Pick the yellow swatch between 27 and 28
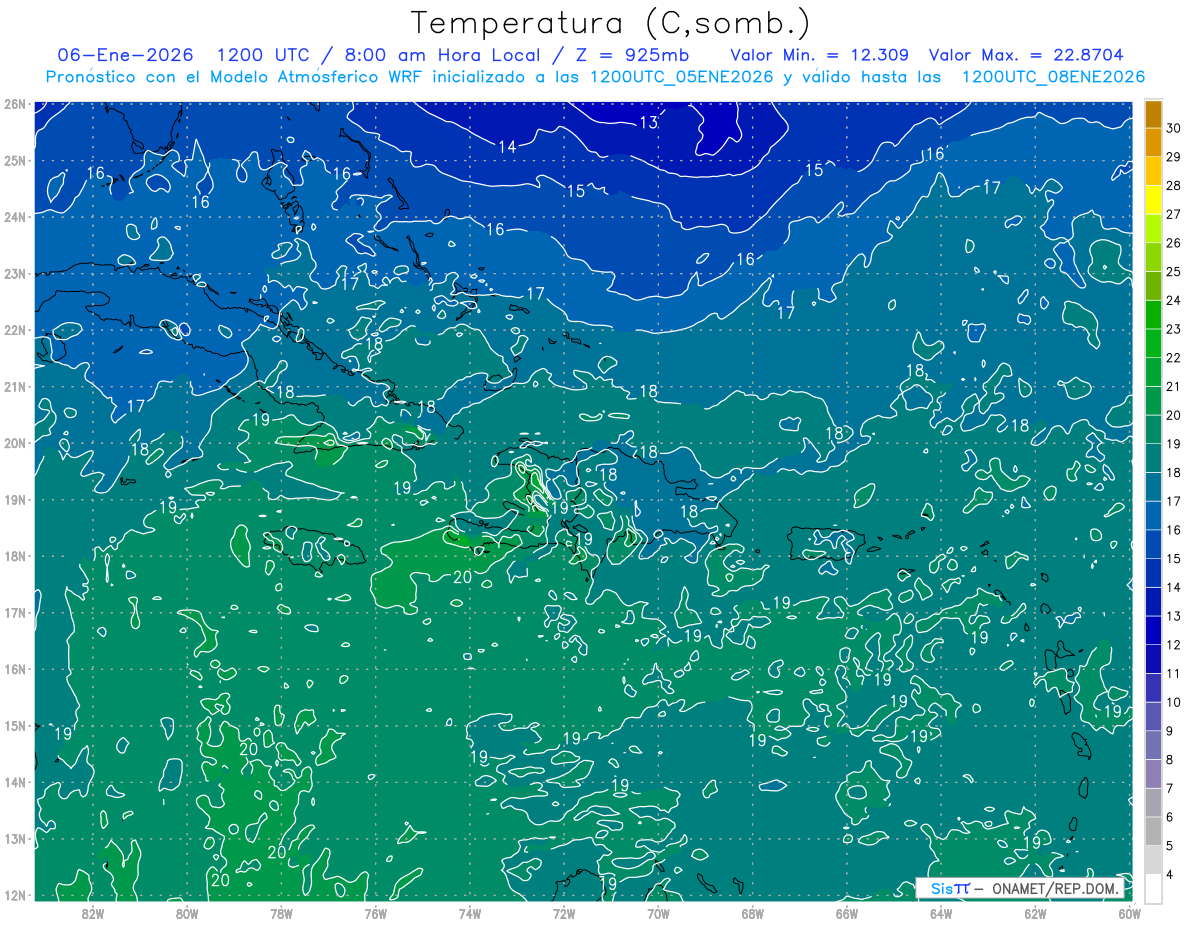The width and height of the screenshot is (1200, 927). point(1153,200)
